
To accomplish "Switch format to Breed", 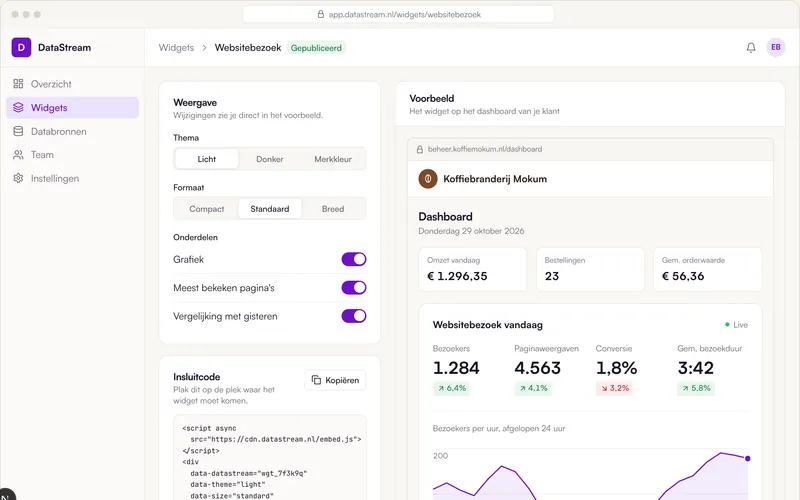I will click(x=333, y=209).
